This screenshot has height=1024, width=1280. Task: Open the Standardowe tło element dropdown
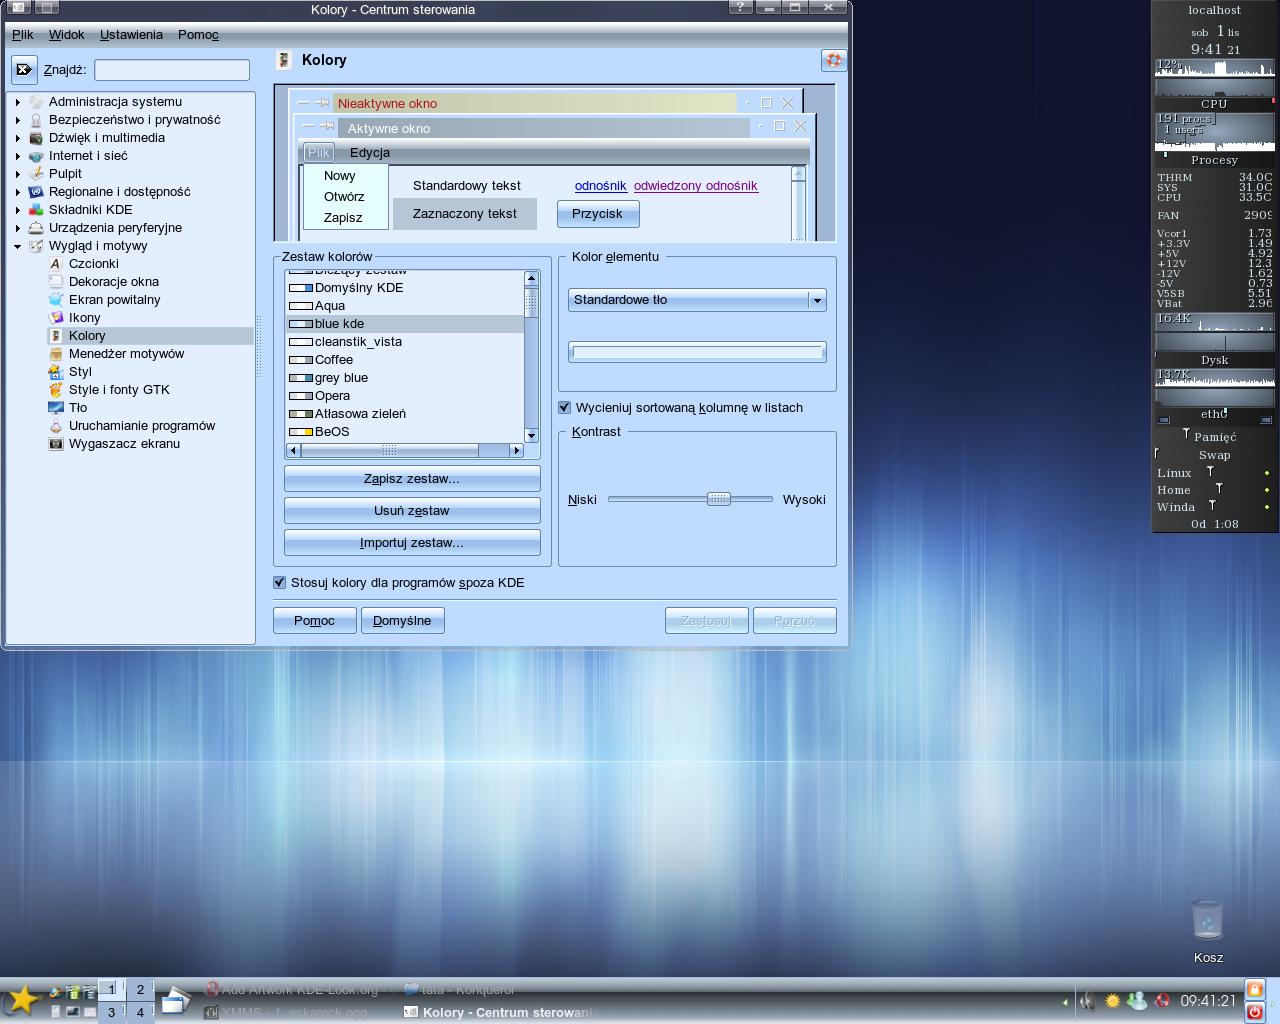click(x=697, y=300)
